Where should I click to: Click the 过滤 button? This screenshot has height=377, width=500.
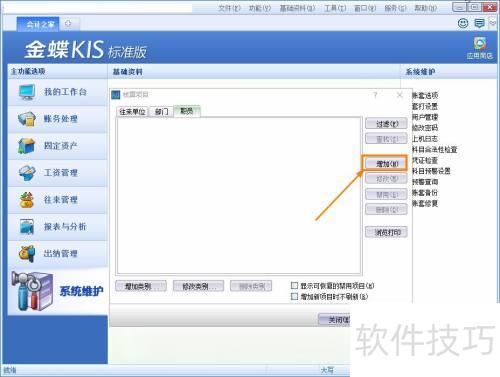tap(386, 124)
